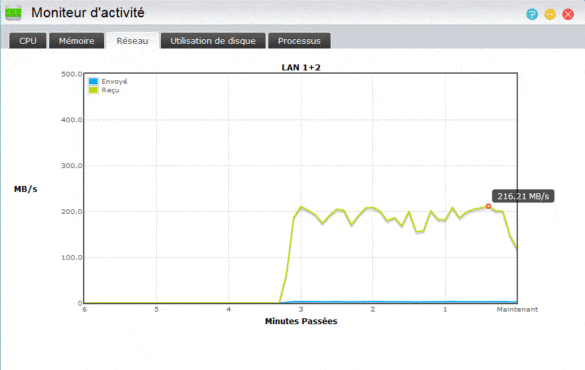Click the red data point marker on graph
Image resolution: width=585 pixels, height=370 pixels.
(488, 206)
